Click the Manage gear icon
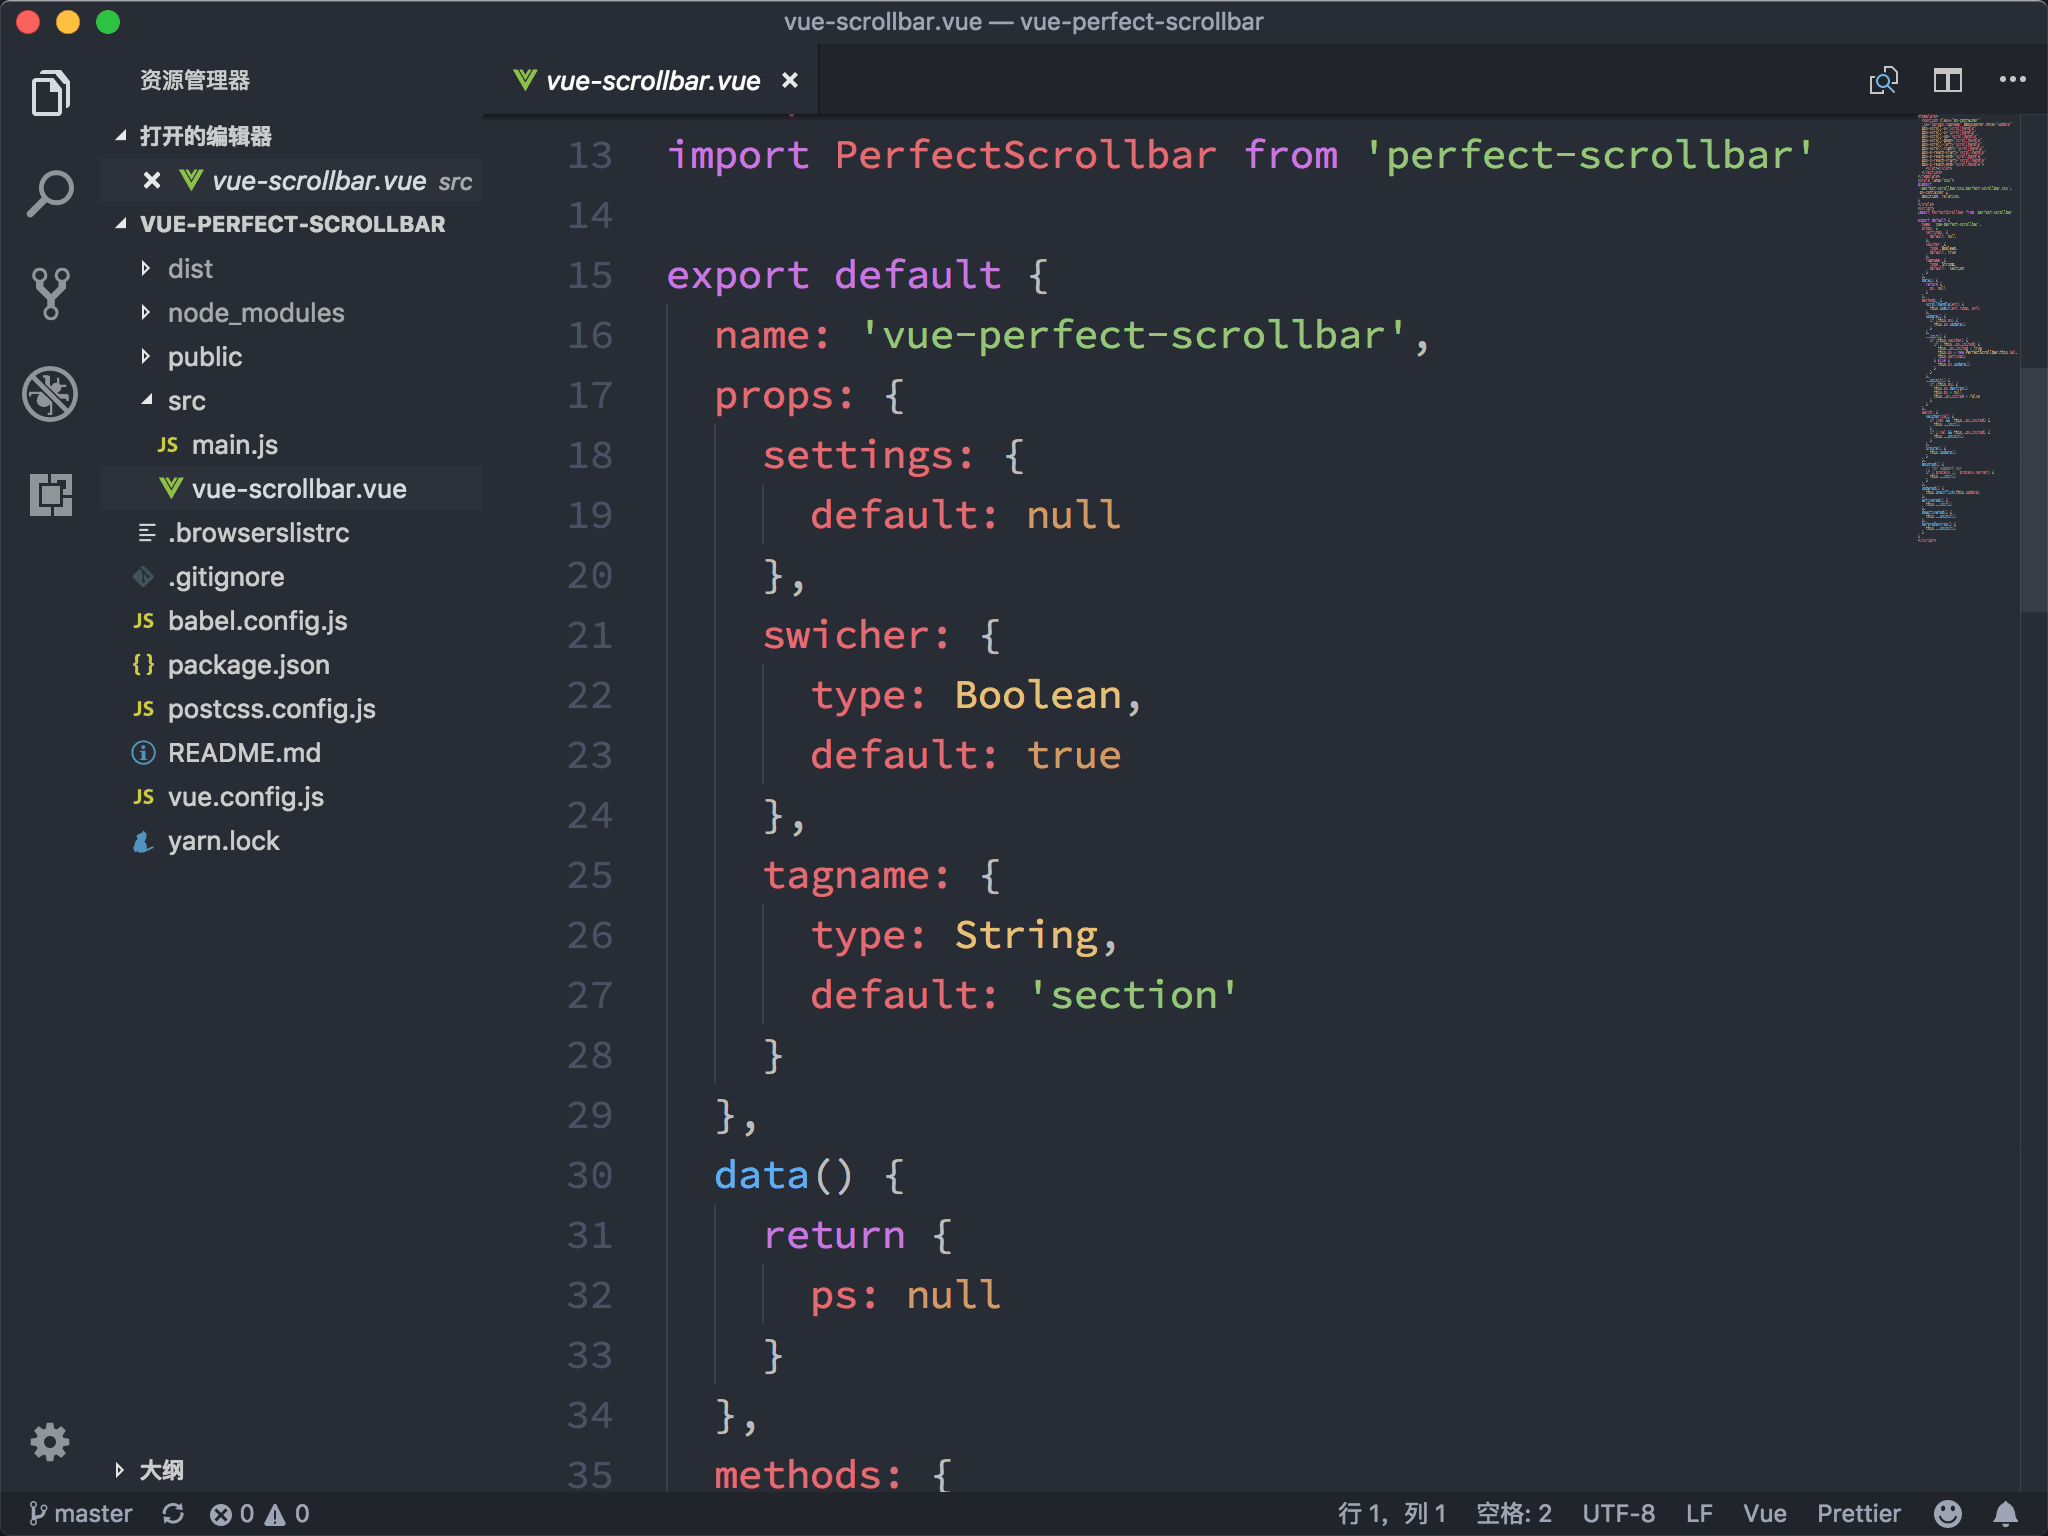Screen dimensions: 2048x1536 tap(50, 1441)
